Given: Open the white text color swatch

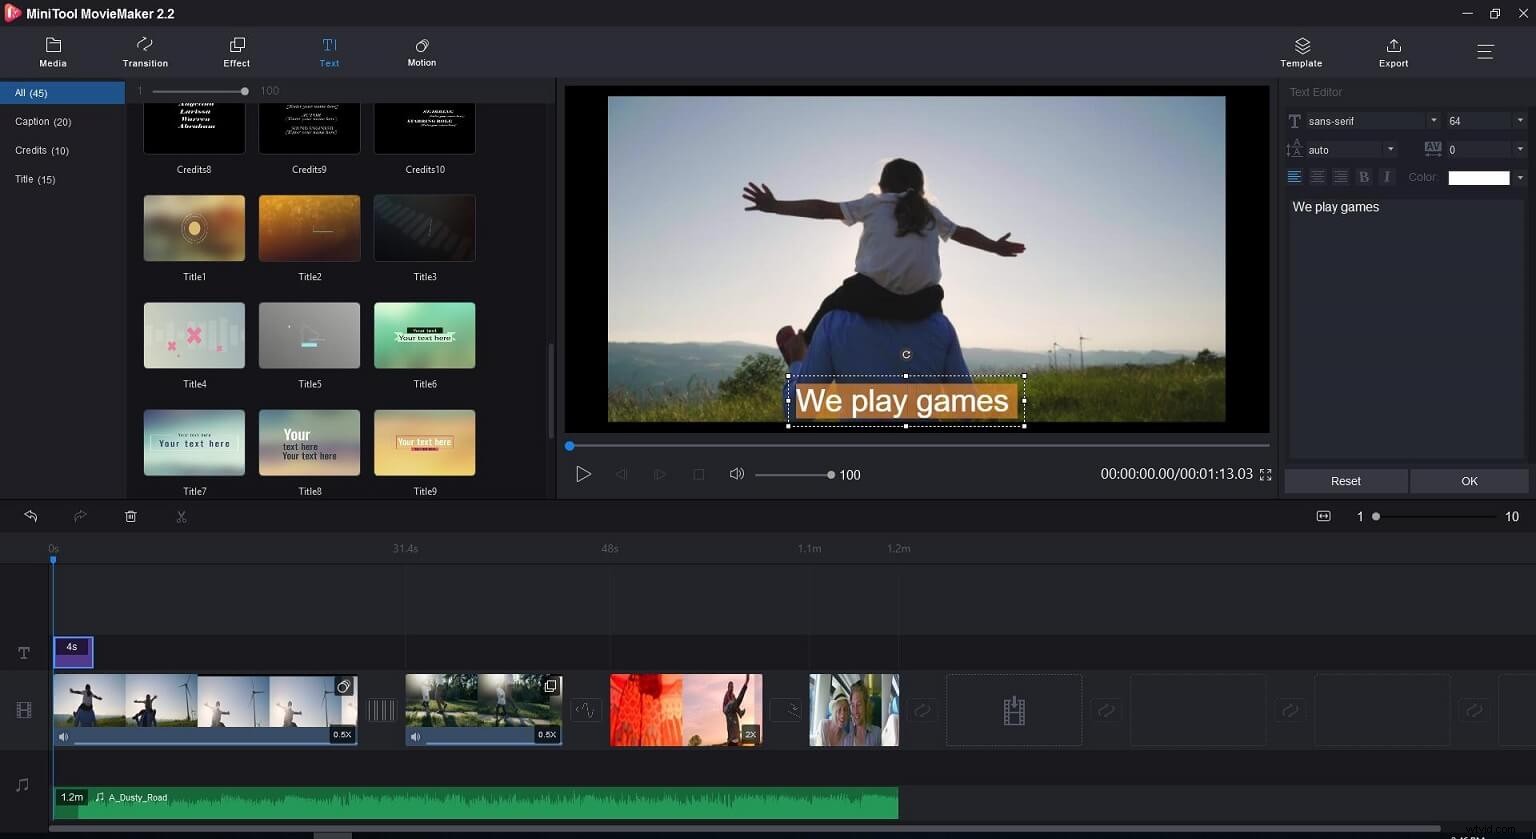Looking at the screenshot, I should click(1478, 178).
